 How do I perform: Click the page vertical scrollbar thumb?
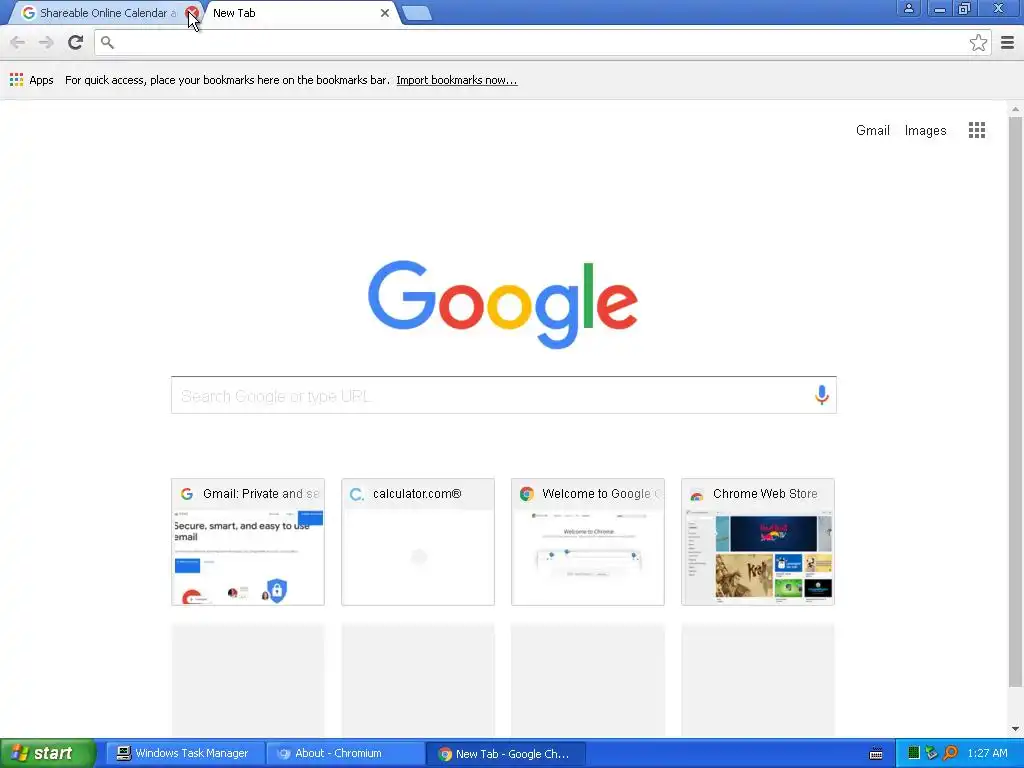tap(1015, 402)
